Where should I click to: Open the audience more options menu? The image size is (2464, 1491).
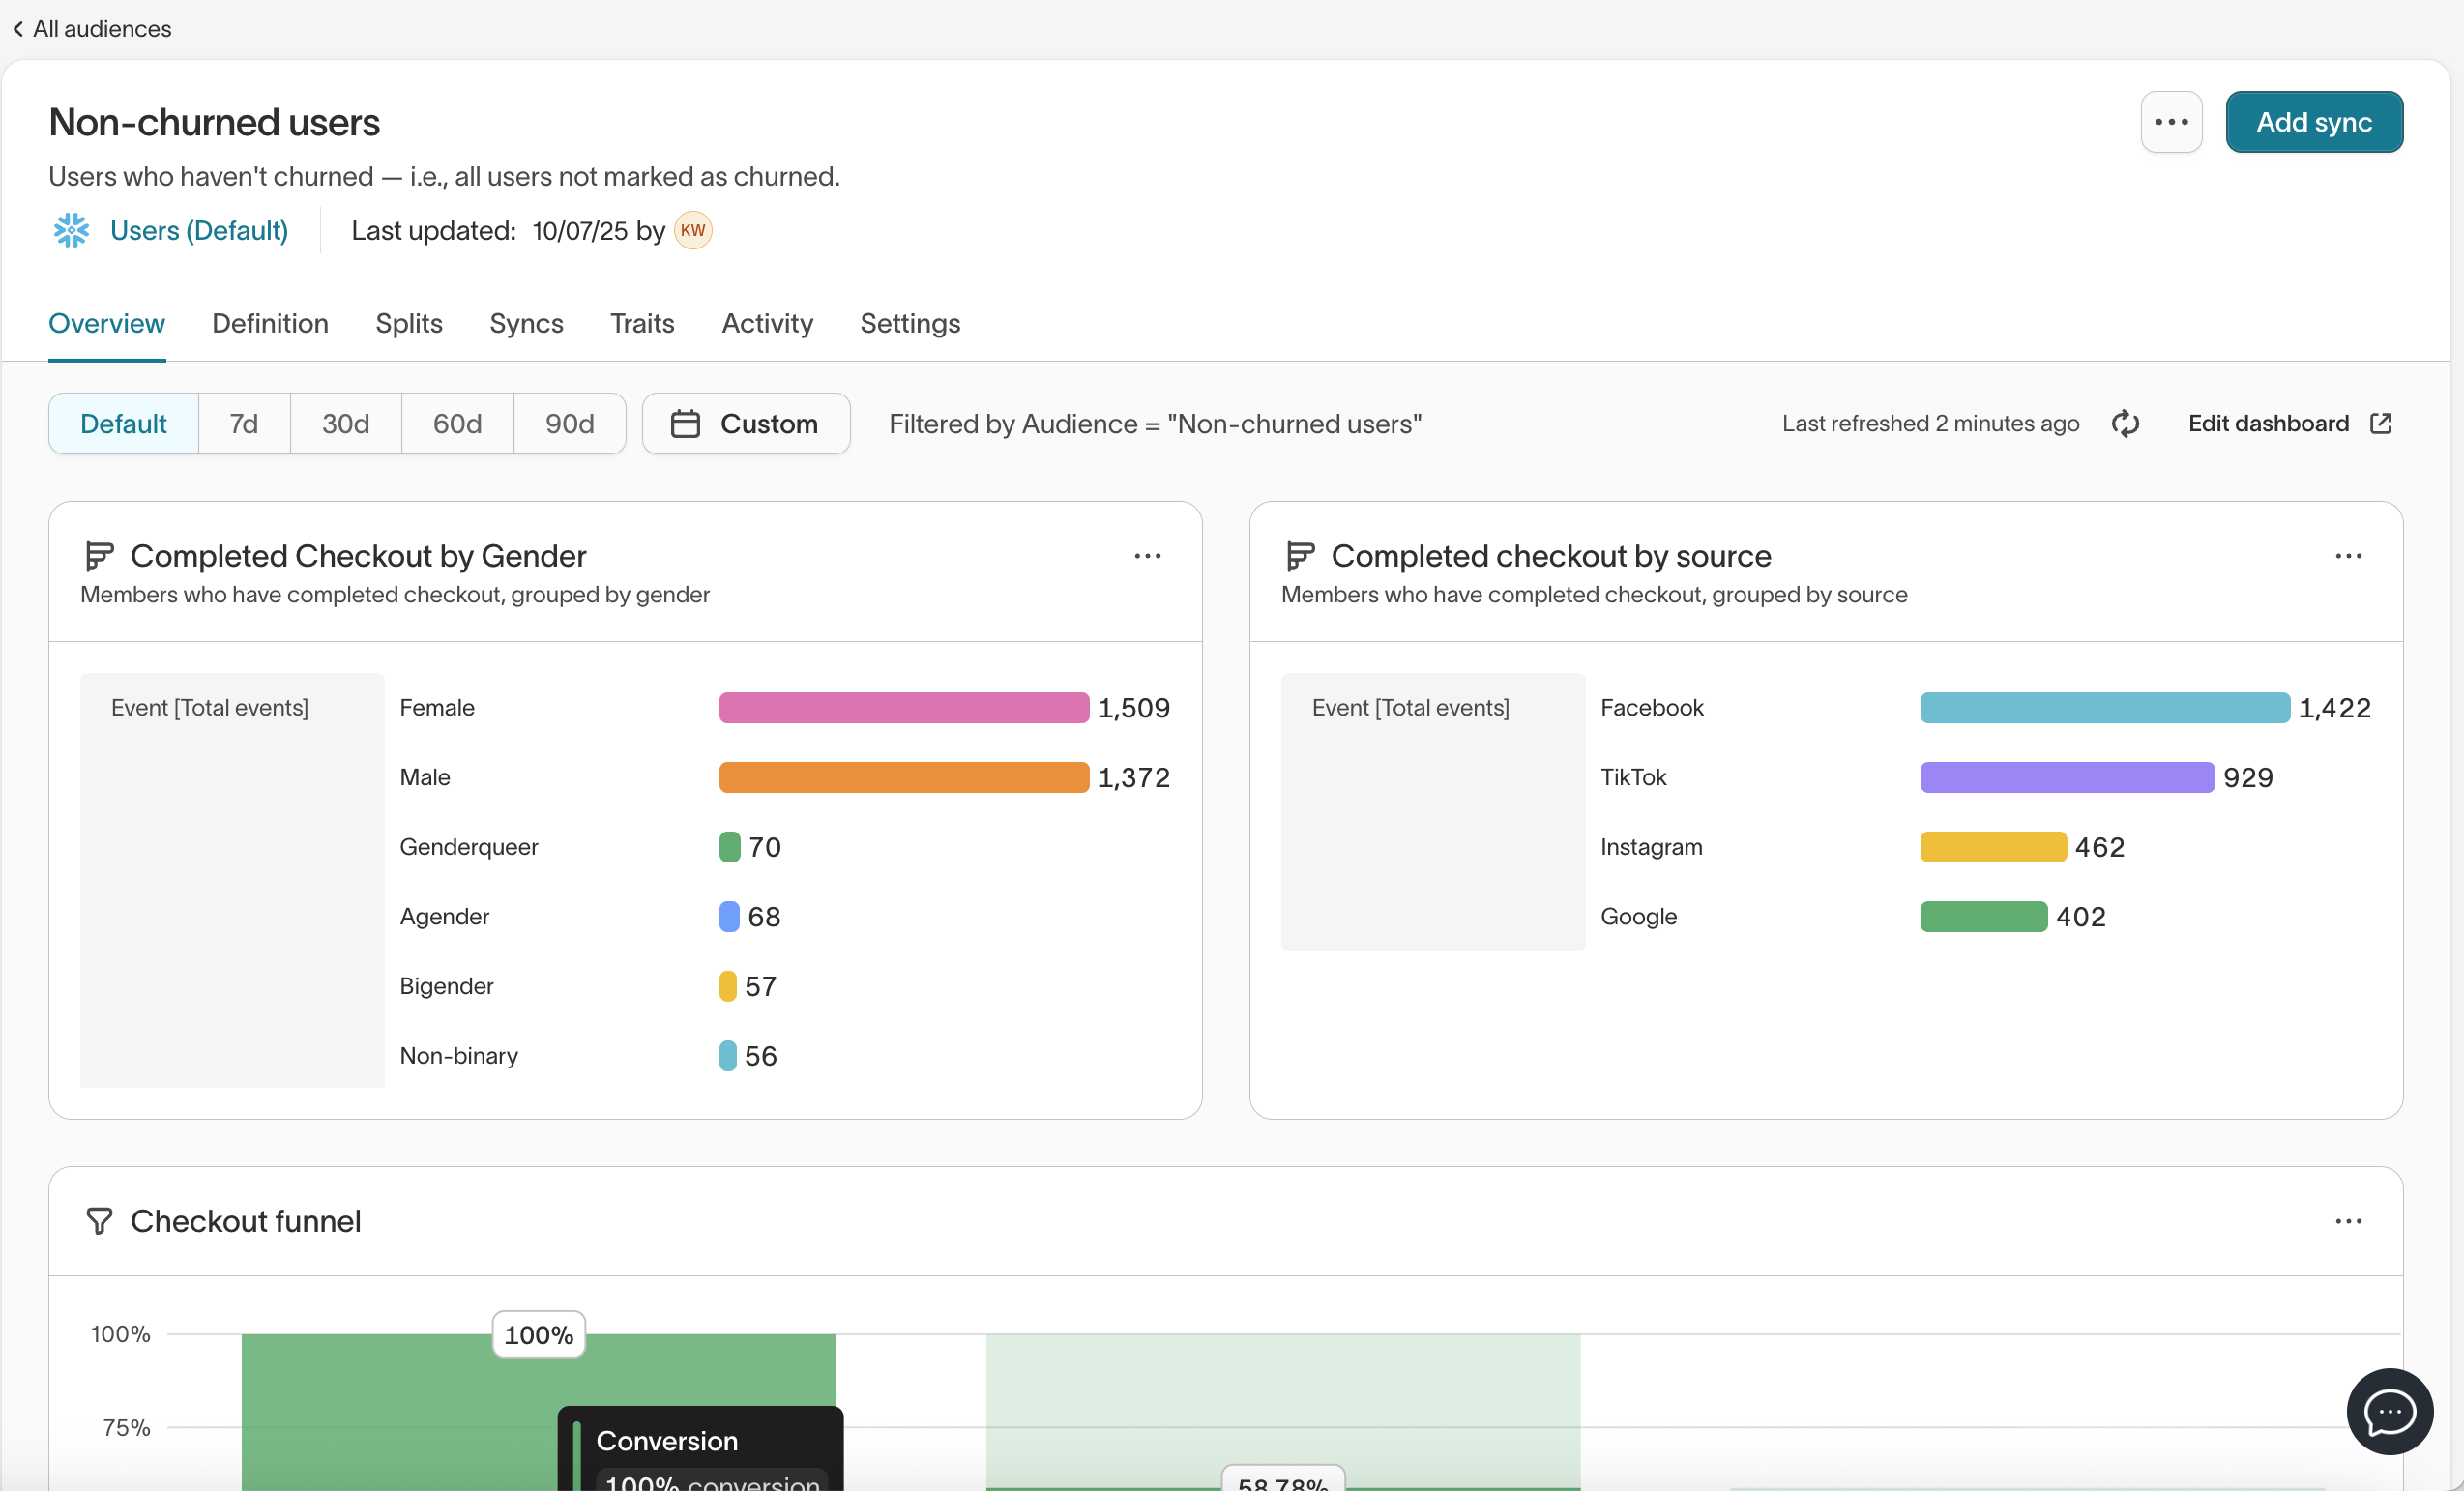click(2171, 122)
